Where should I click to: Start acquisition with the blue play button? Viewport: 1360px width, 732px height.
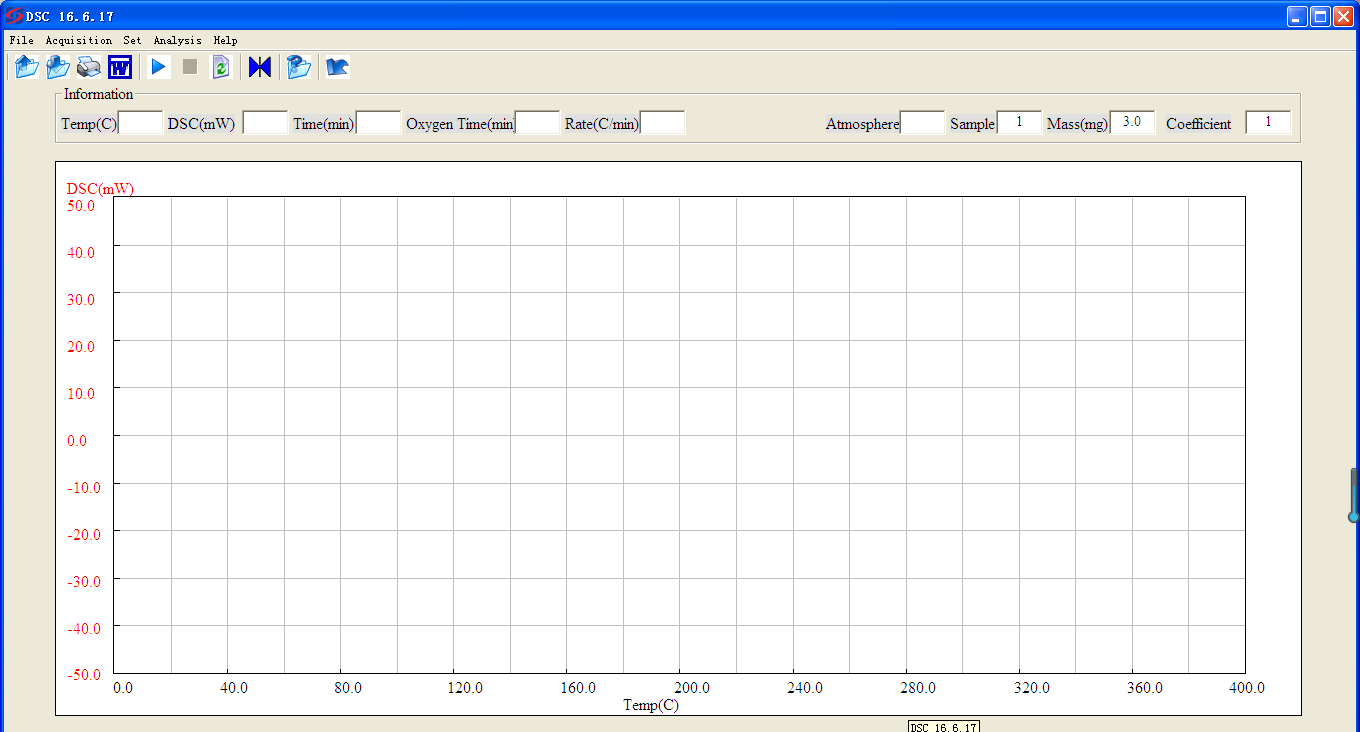(x=158, y=67)
